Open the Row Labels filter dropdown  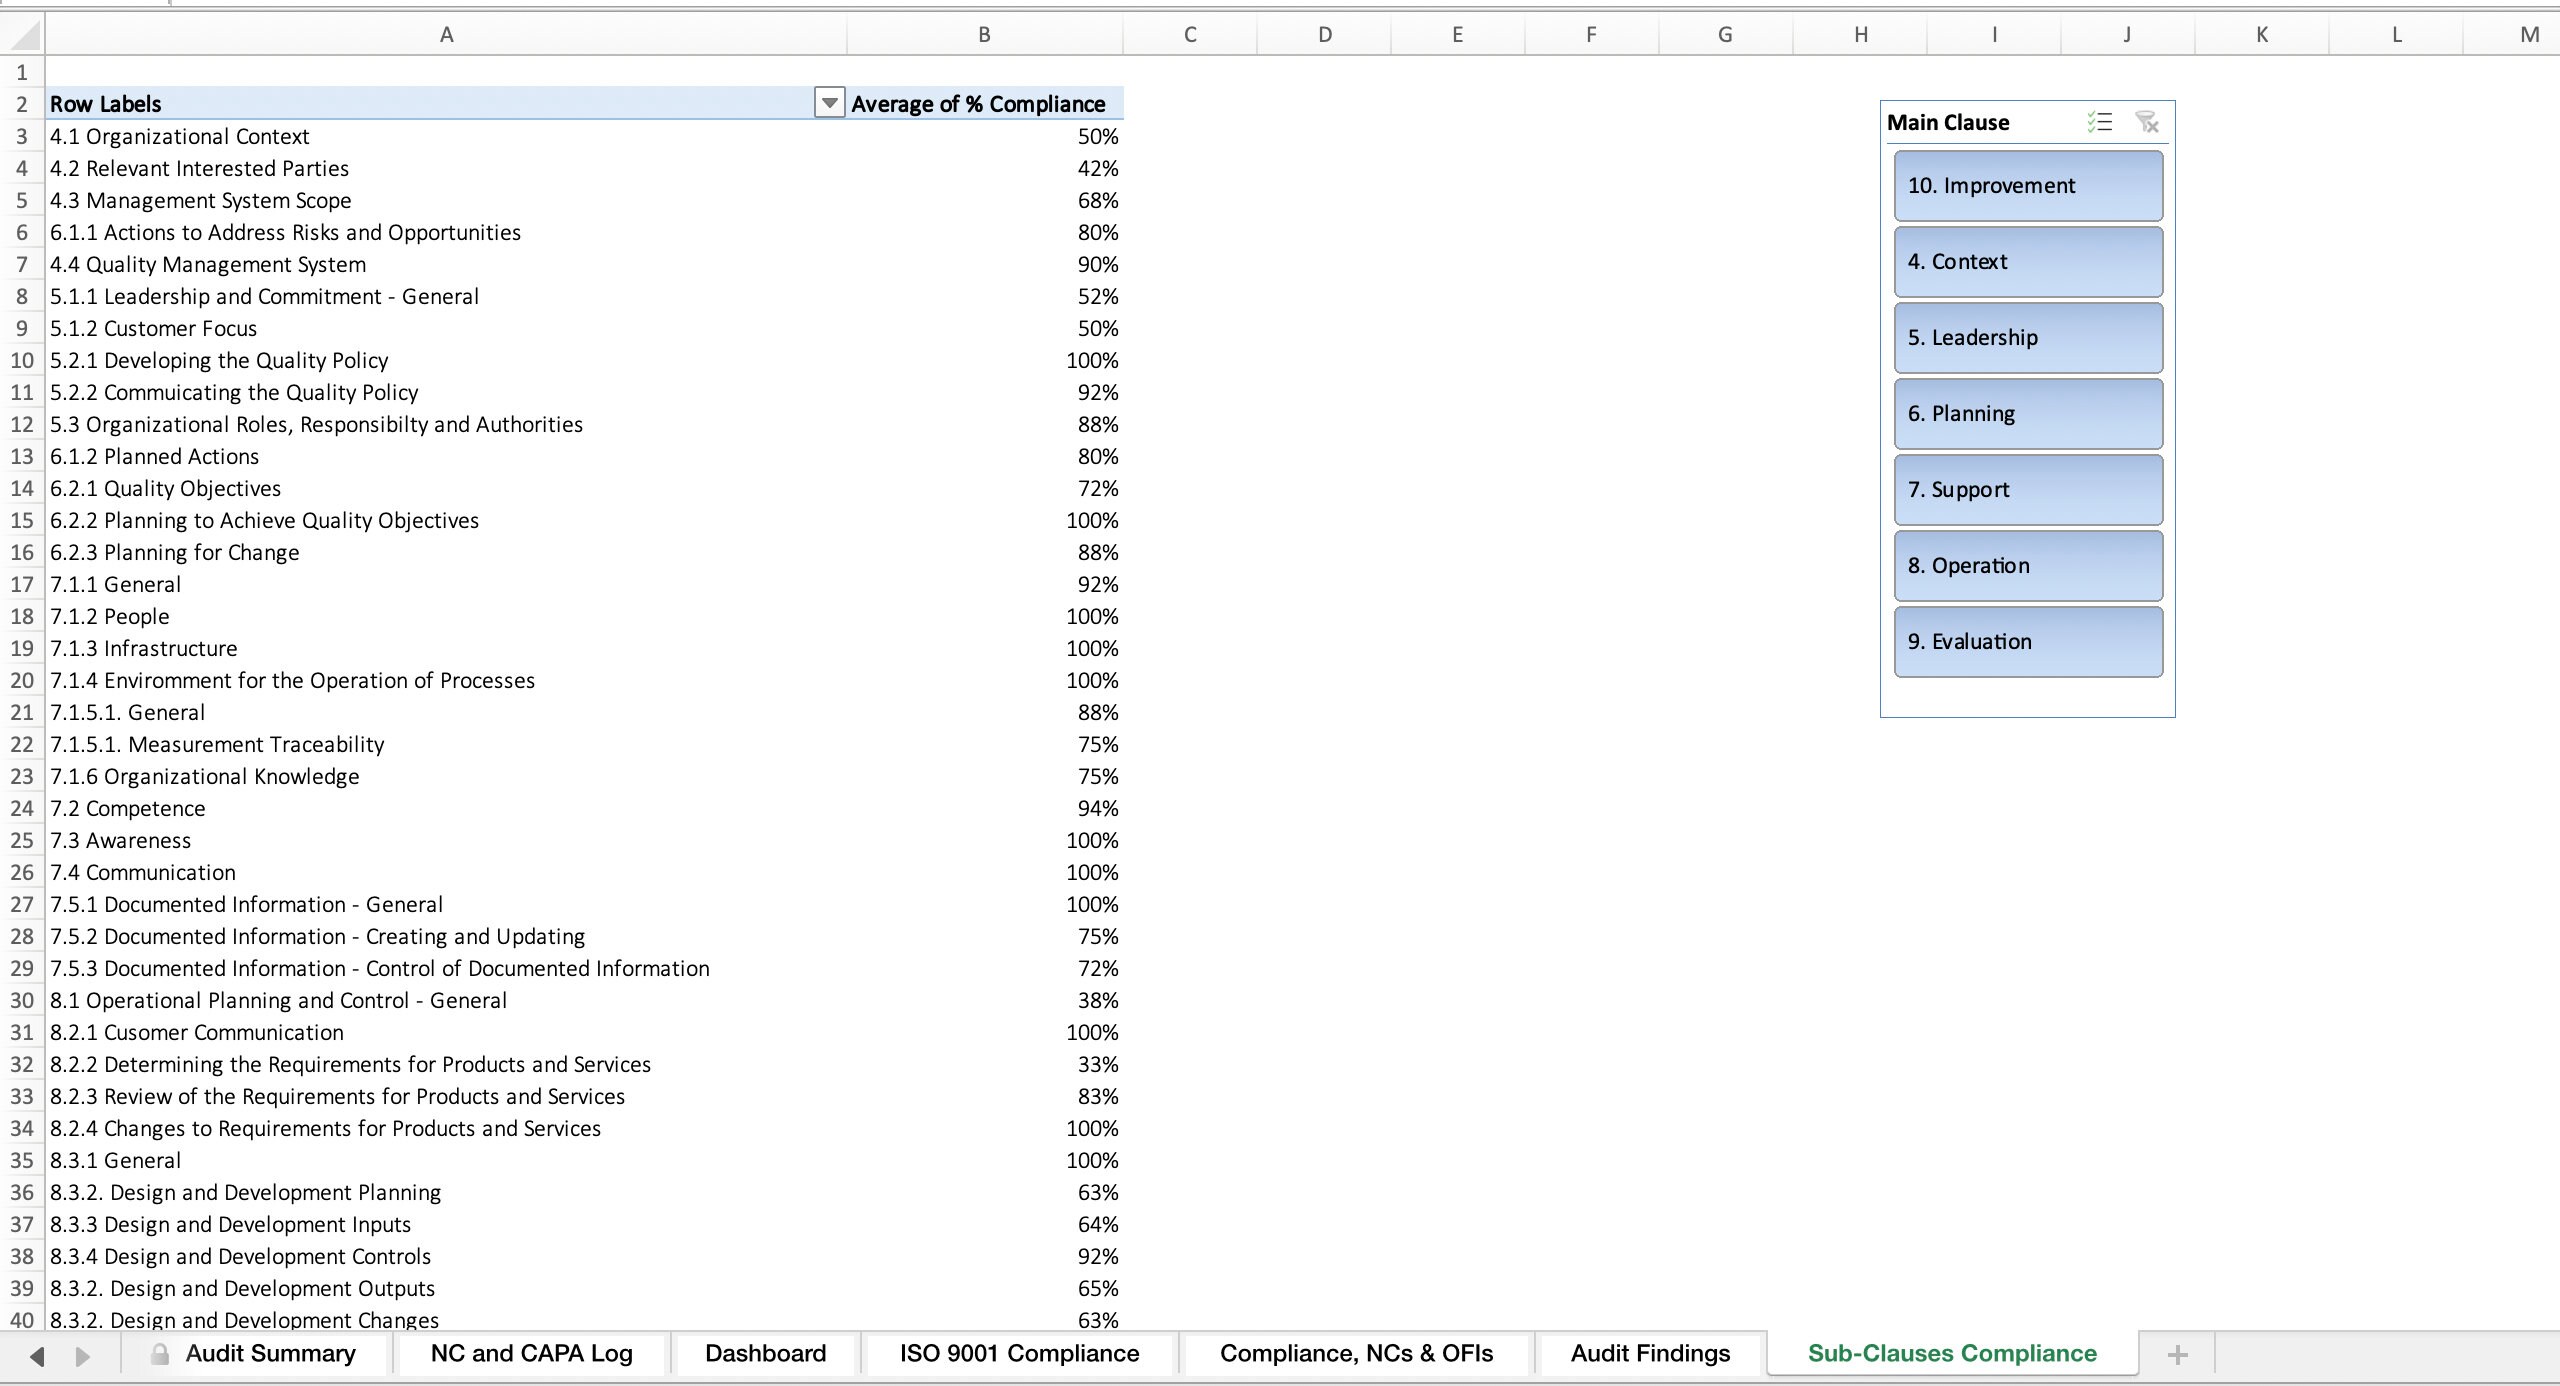828,102
